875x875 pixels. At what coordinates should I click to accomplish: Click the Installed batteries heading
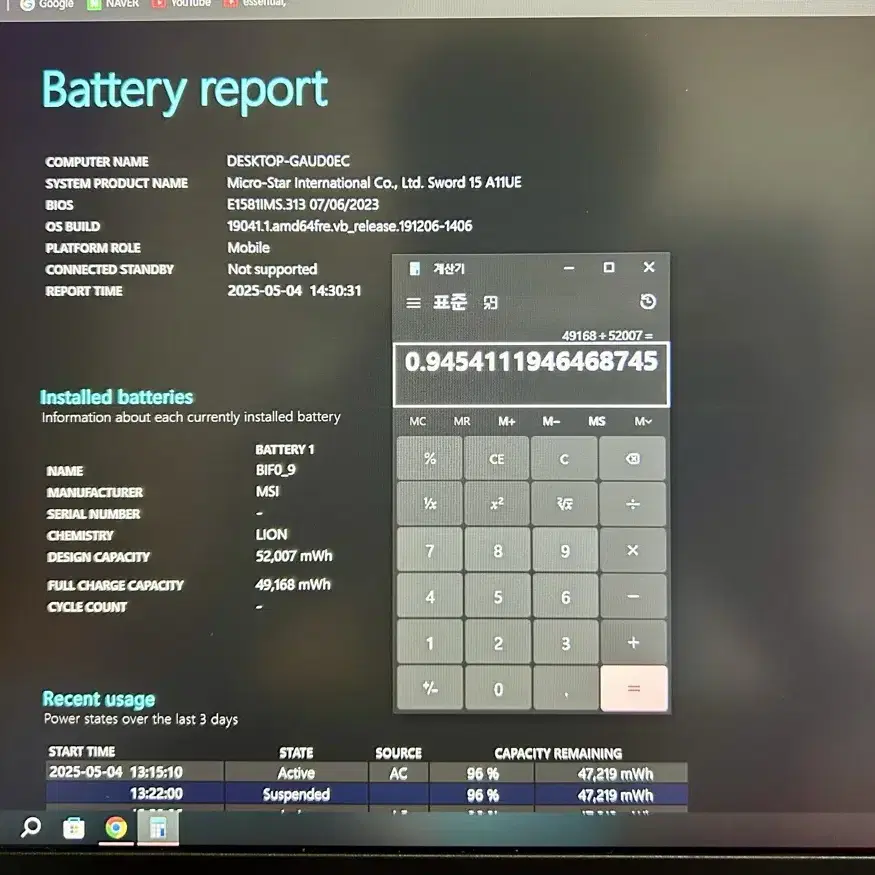pyautogui.click(x=116, y=397)
